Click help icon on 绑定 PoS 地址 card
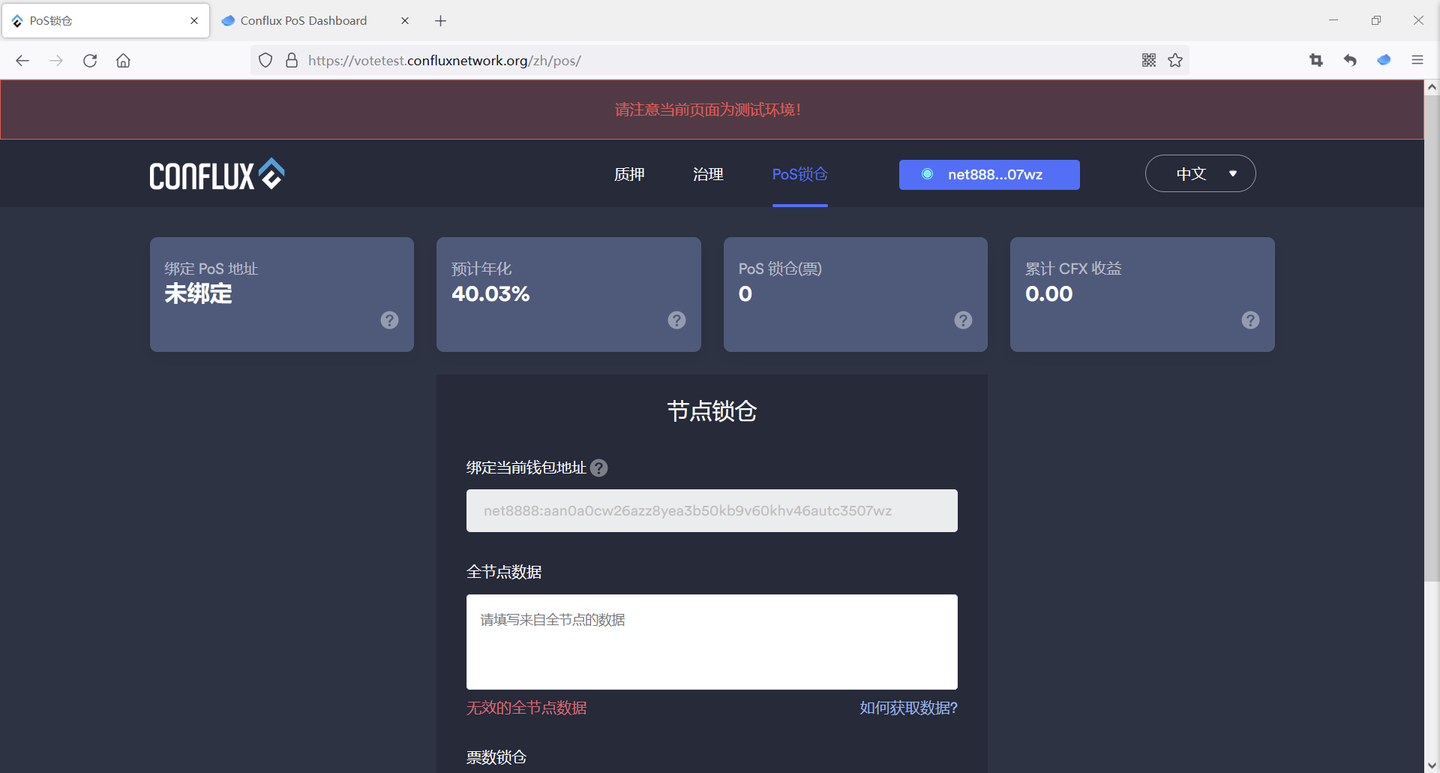 tap(390, 320)
